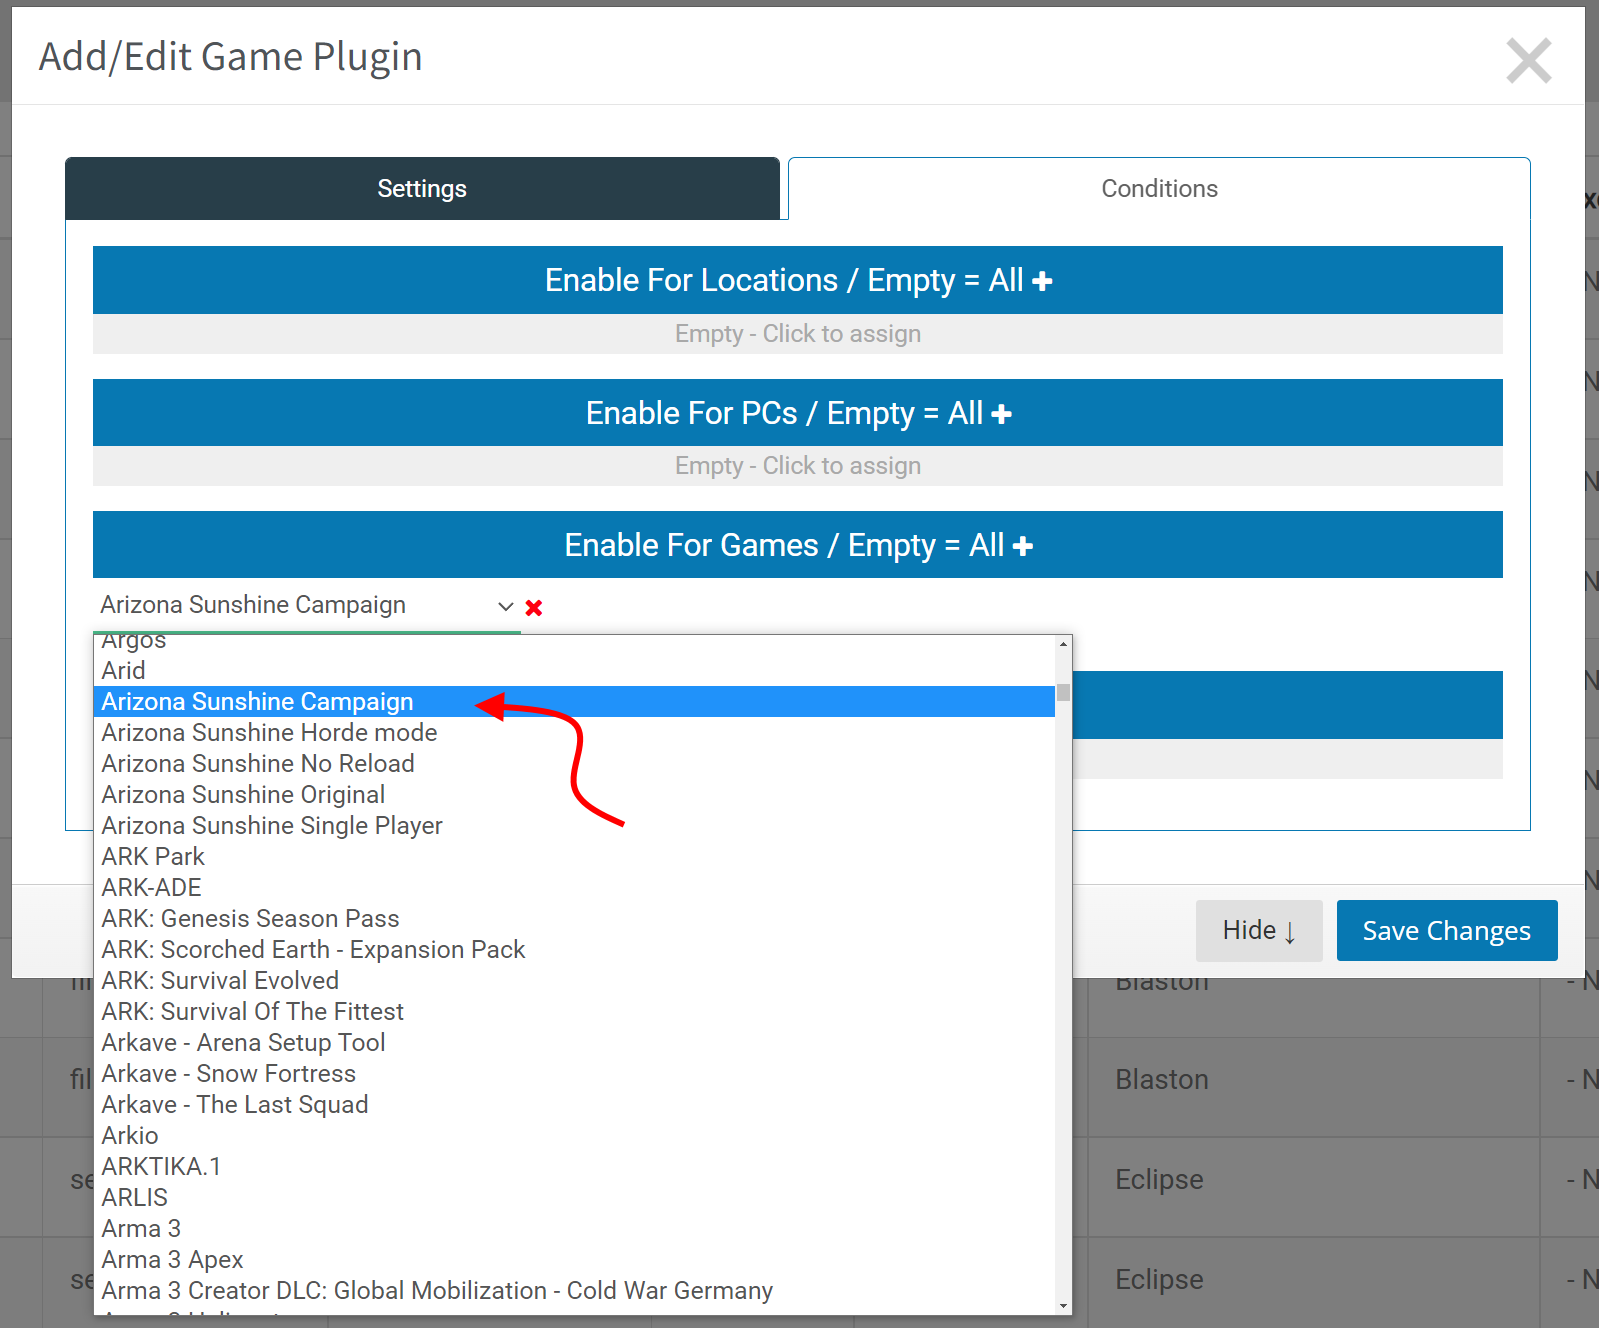This screenshot has width=1599, height=1328.
Task: Click the dropdown list scrollbar thumb
Action: 1063,692
